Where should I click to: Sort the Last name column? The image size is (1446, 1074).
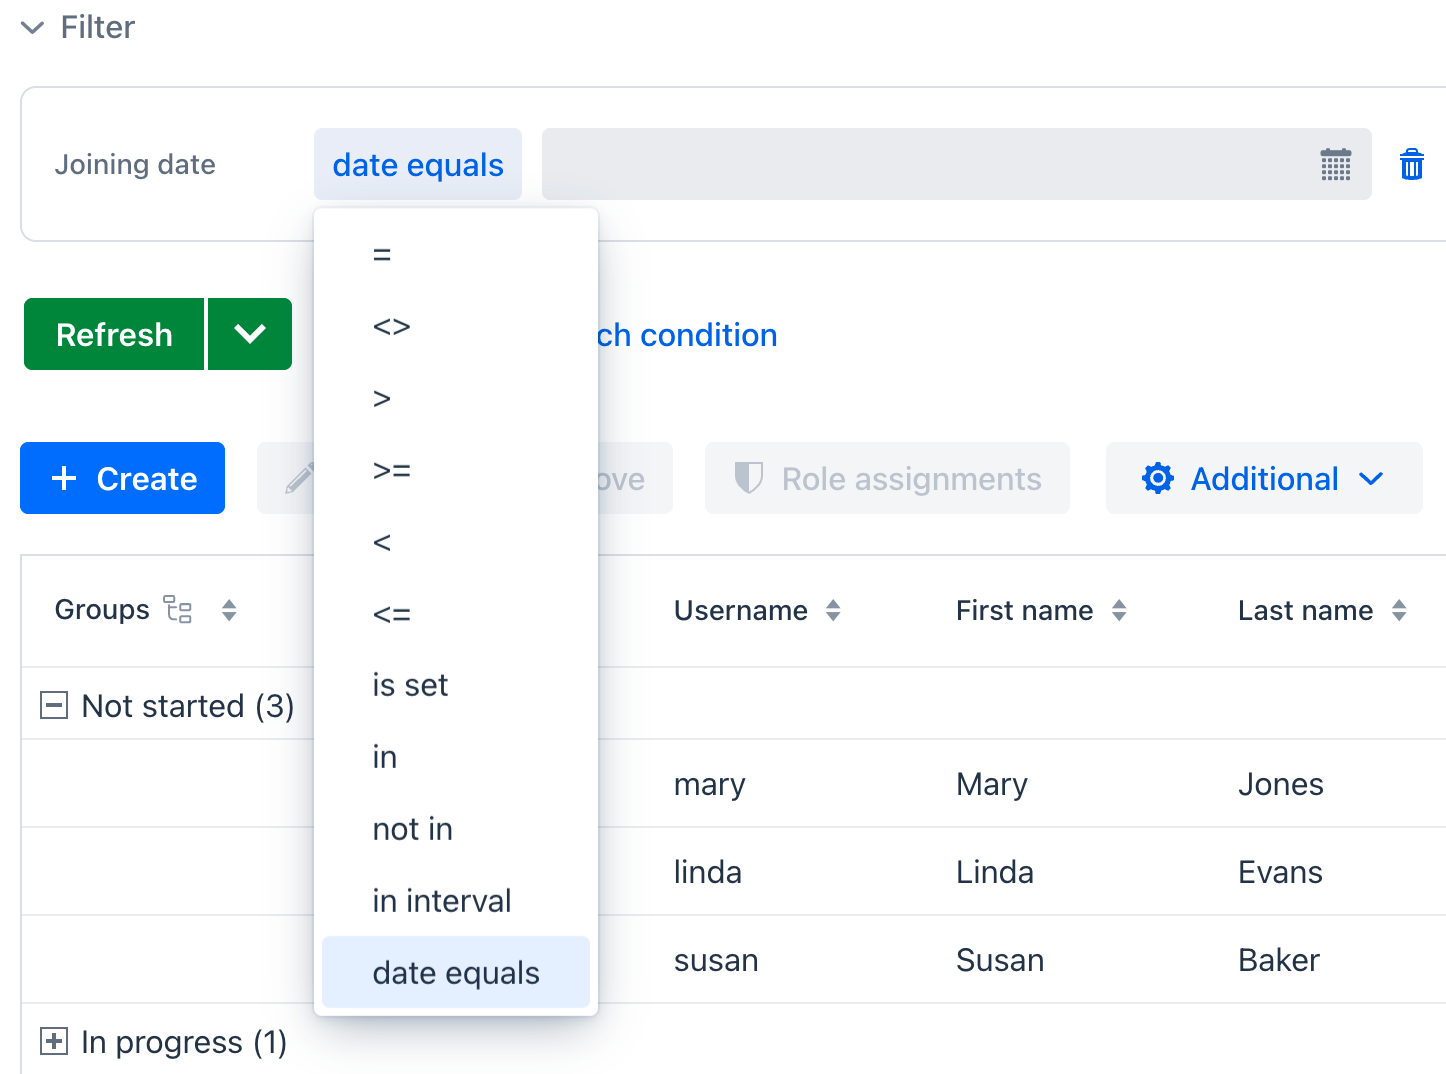1399,610
